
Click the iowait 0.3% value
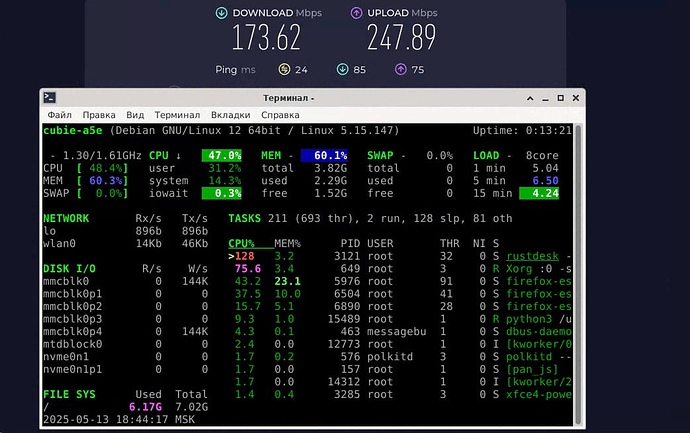tap(222, 193)
